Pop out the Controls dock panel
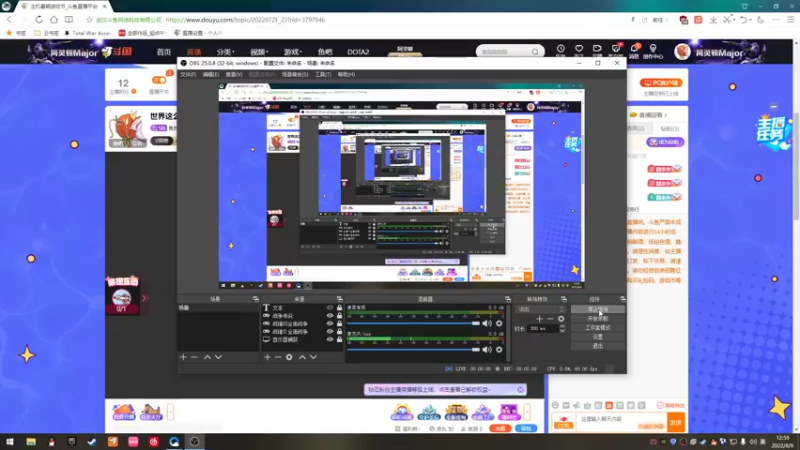This screenshot has width=800, height=450. pos(622,299)
